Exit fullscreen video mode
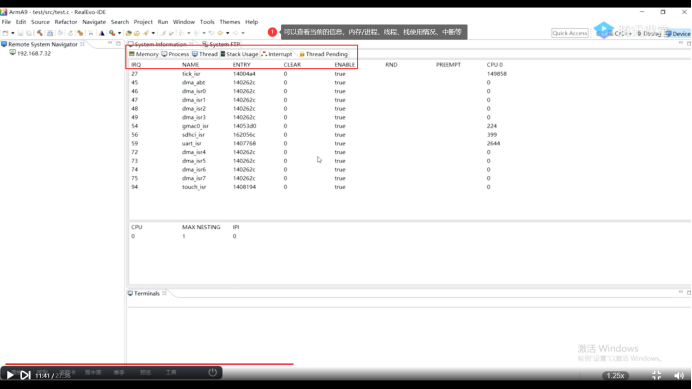 656,375
